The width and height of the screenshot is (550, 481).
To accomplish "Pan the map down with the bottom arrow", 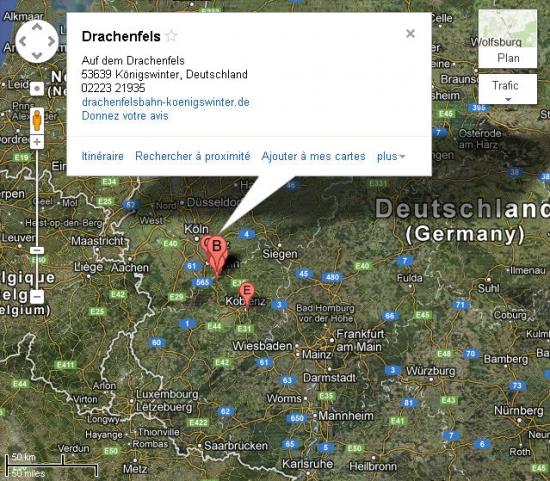I will pos(37,55).
